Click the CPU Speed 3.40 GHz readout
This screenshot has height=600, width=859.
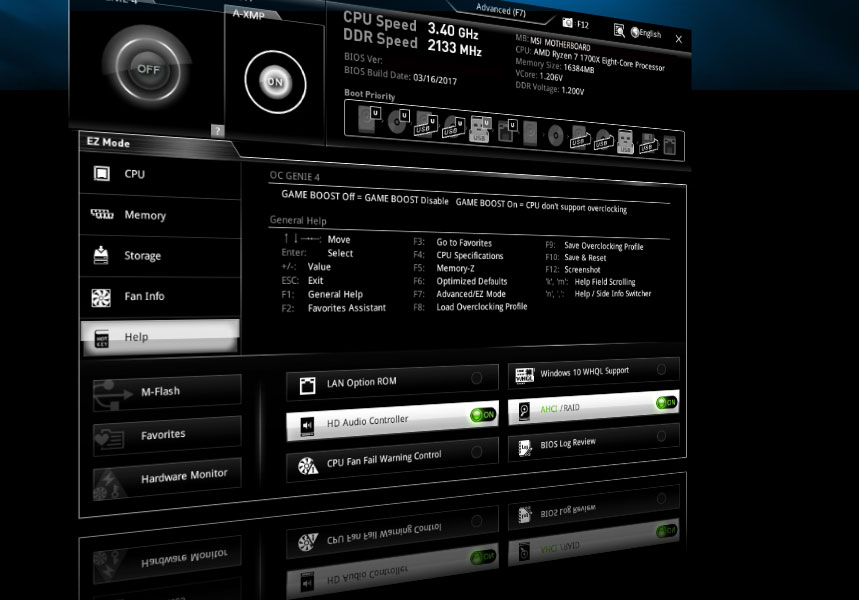411,25
